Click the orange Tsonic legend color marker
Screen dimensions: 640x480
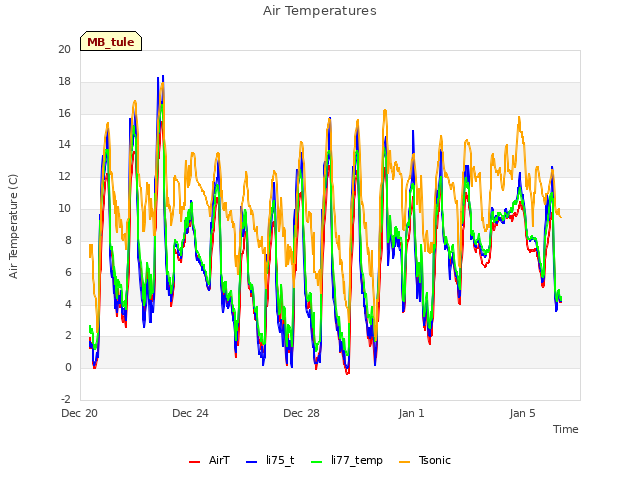point(404,462)
